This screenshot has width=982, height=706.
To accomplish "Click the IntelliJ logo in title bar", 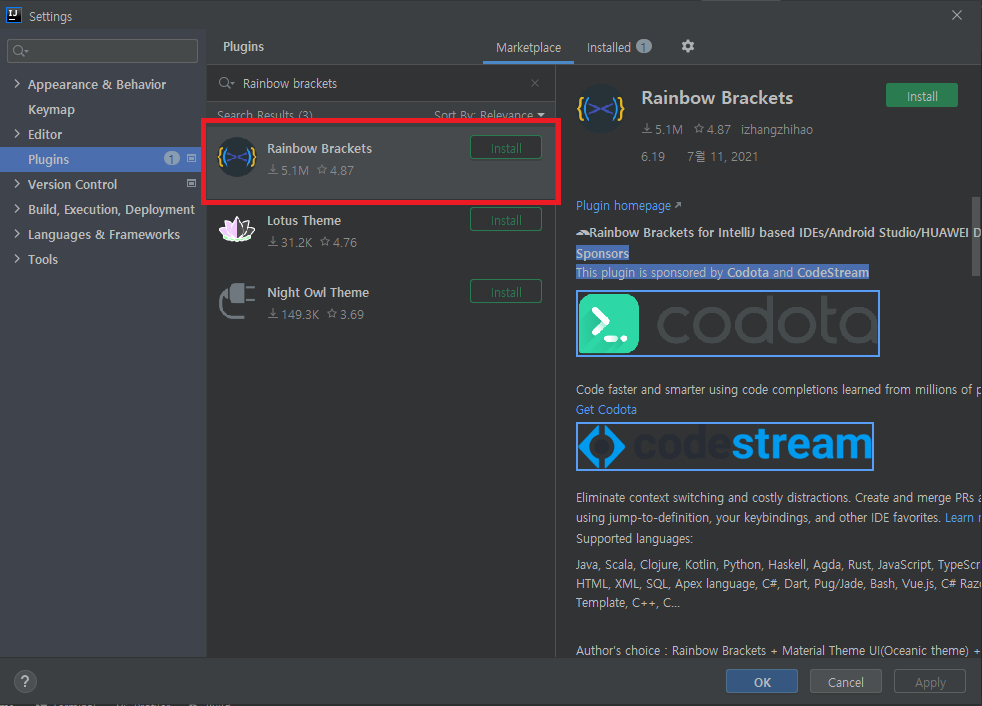I will tap(13, 15).
